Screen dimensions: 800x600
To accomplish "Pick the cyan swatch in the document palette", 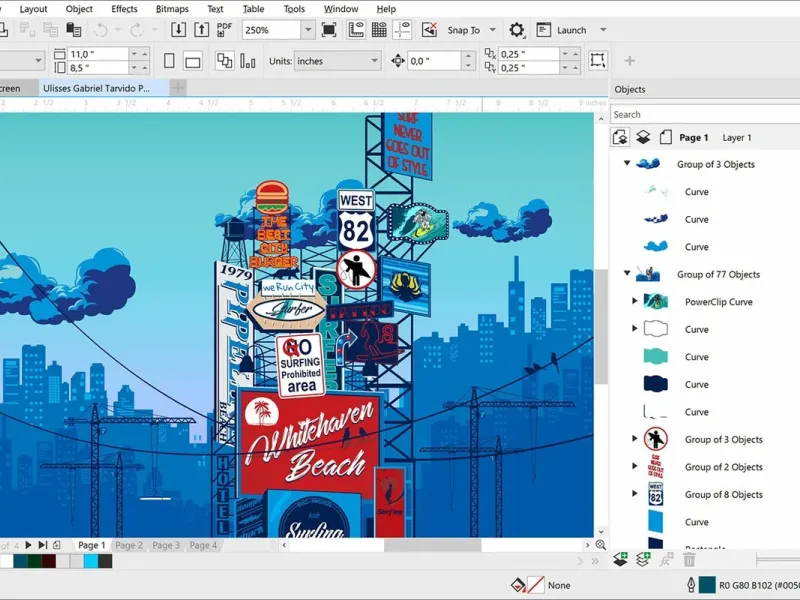I will 91,562.
